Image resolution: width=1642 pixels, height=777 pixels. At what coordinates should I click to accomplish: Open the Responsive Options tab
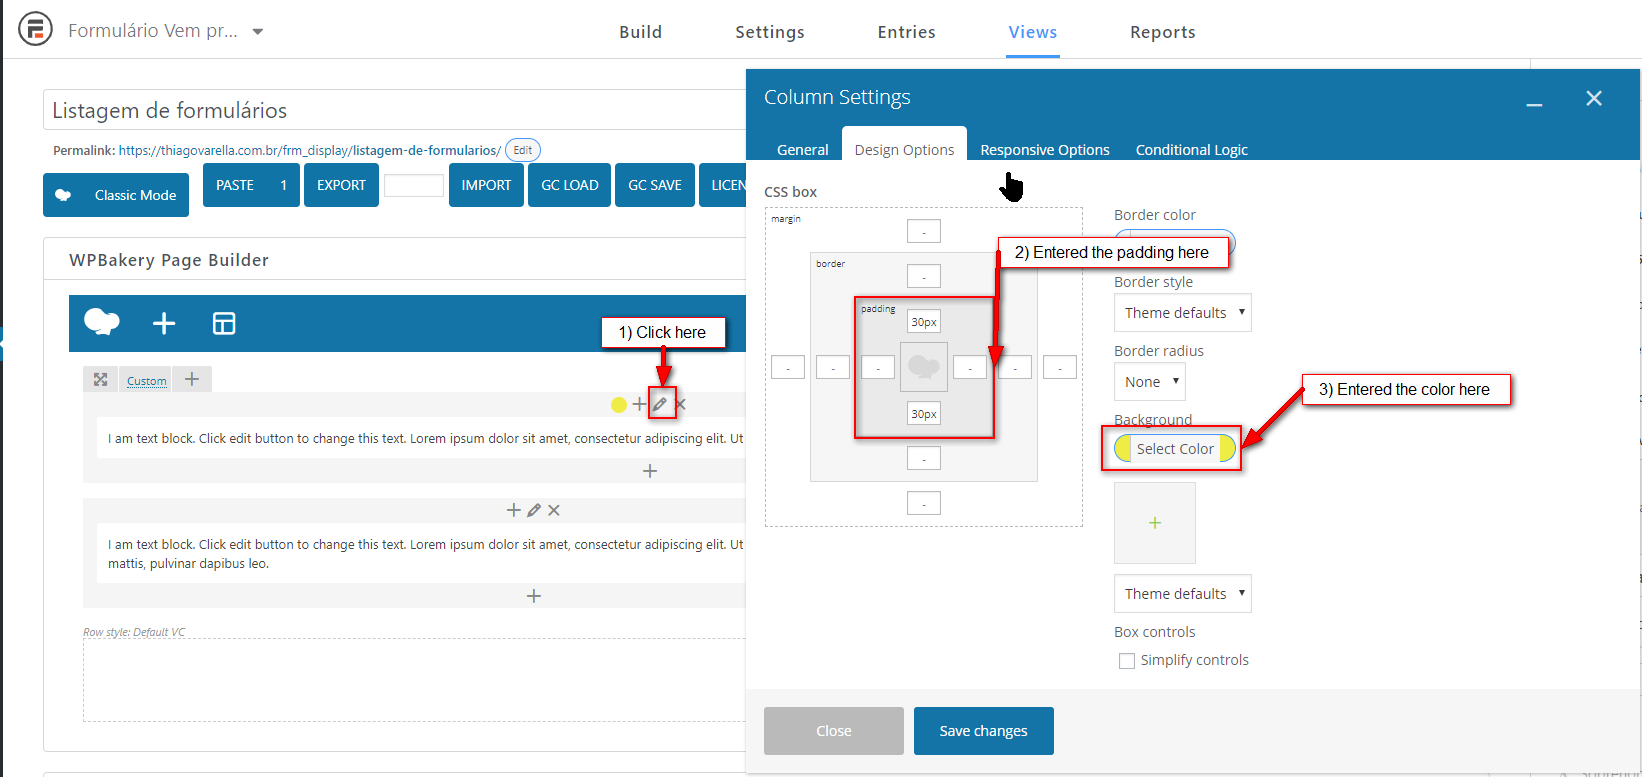[1045, 150]
